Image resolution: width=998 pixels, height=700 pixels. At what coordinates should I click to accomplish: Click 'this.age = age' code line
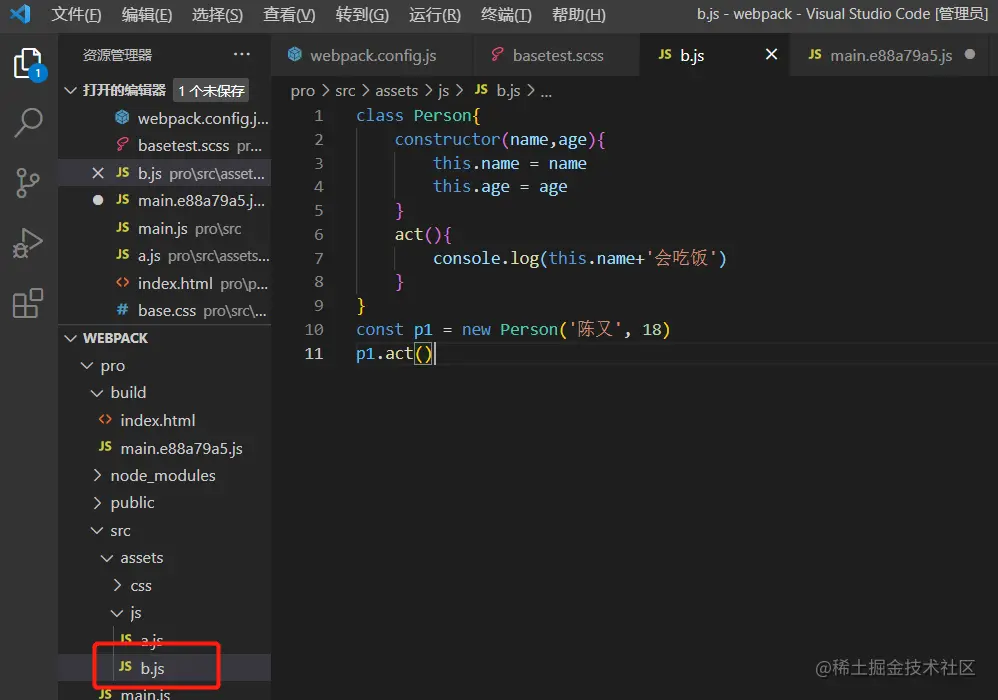coord(500,186)
